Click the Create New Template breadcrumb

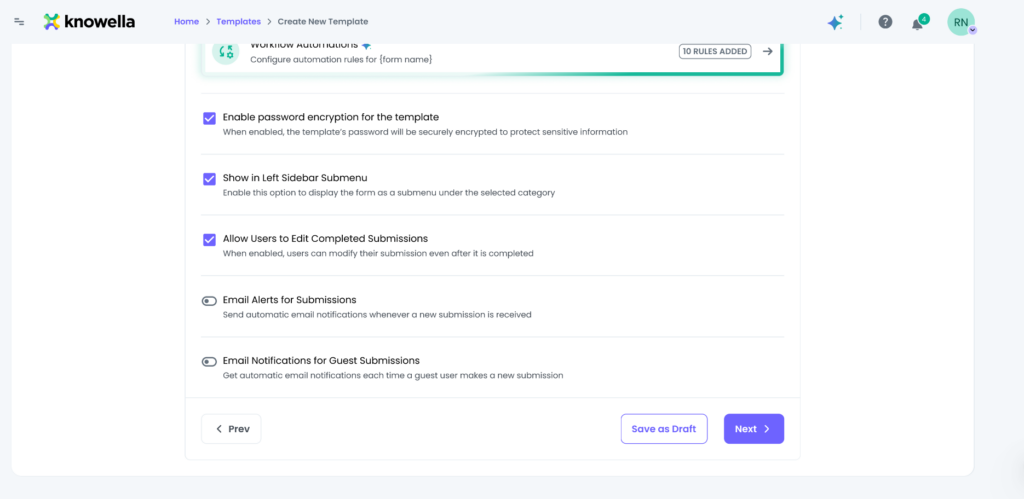321,21
